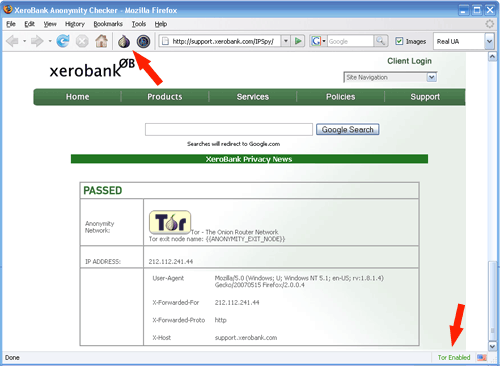Click the Tor exit node name text

pos(217,239)
